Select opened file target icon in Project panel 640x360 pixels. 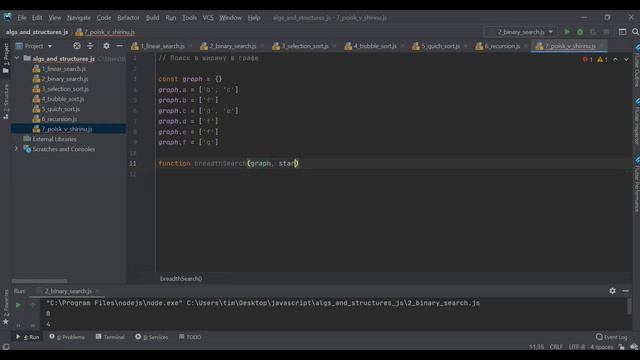click(x=77, y=46)
